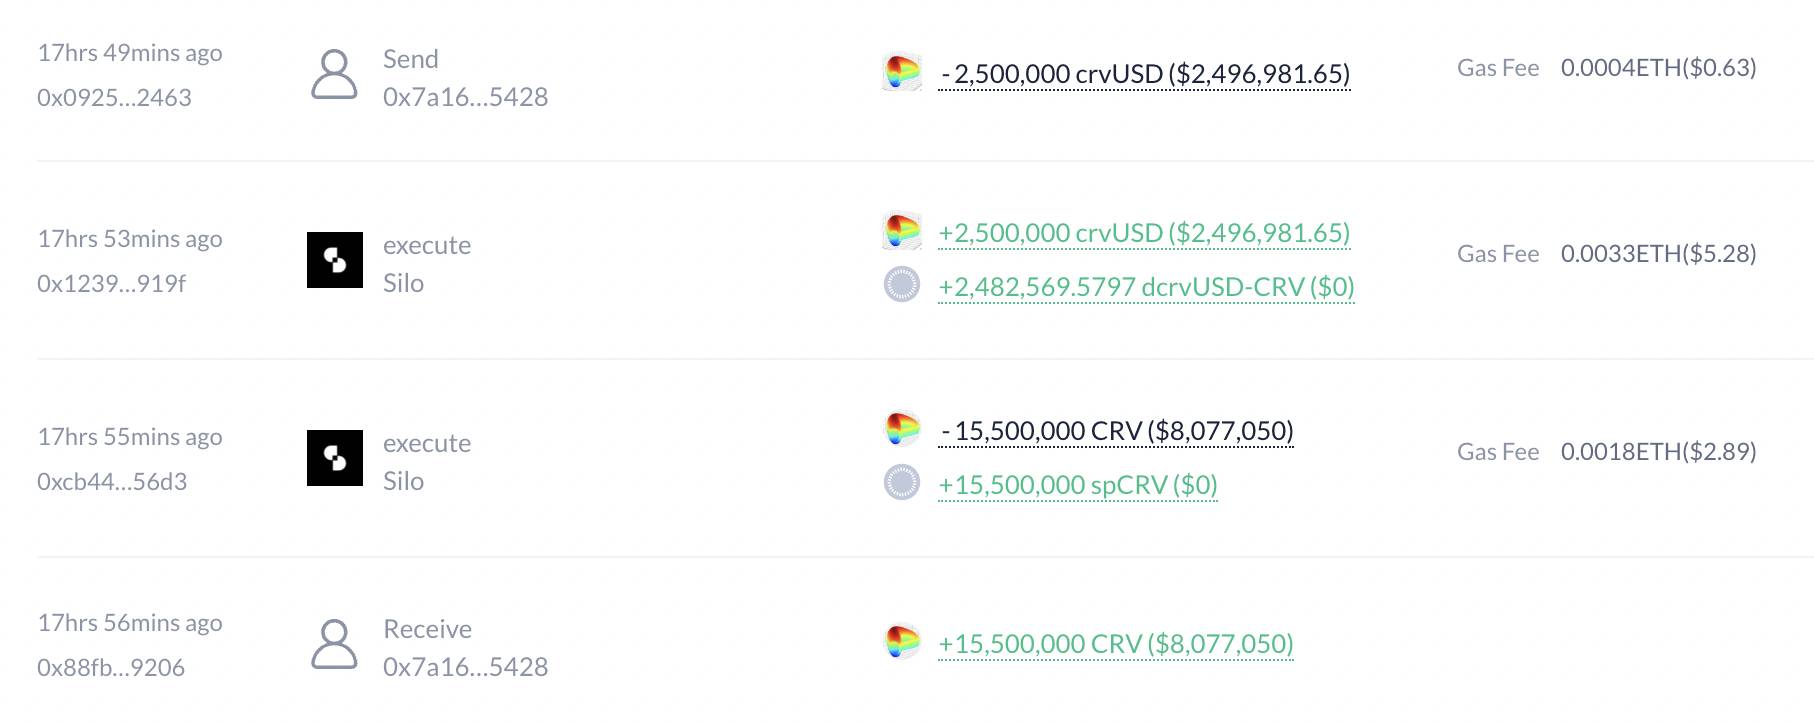This screenshot has width=1814, height=724.
Task: Open transaction hash 0x0925...2463
Action: click(114, 97)
